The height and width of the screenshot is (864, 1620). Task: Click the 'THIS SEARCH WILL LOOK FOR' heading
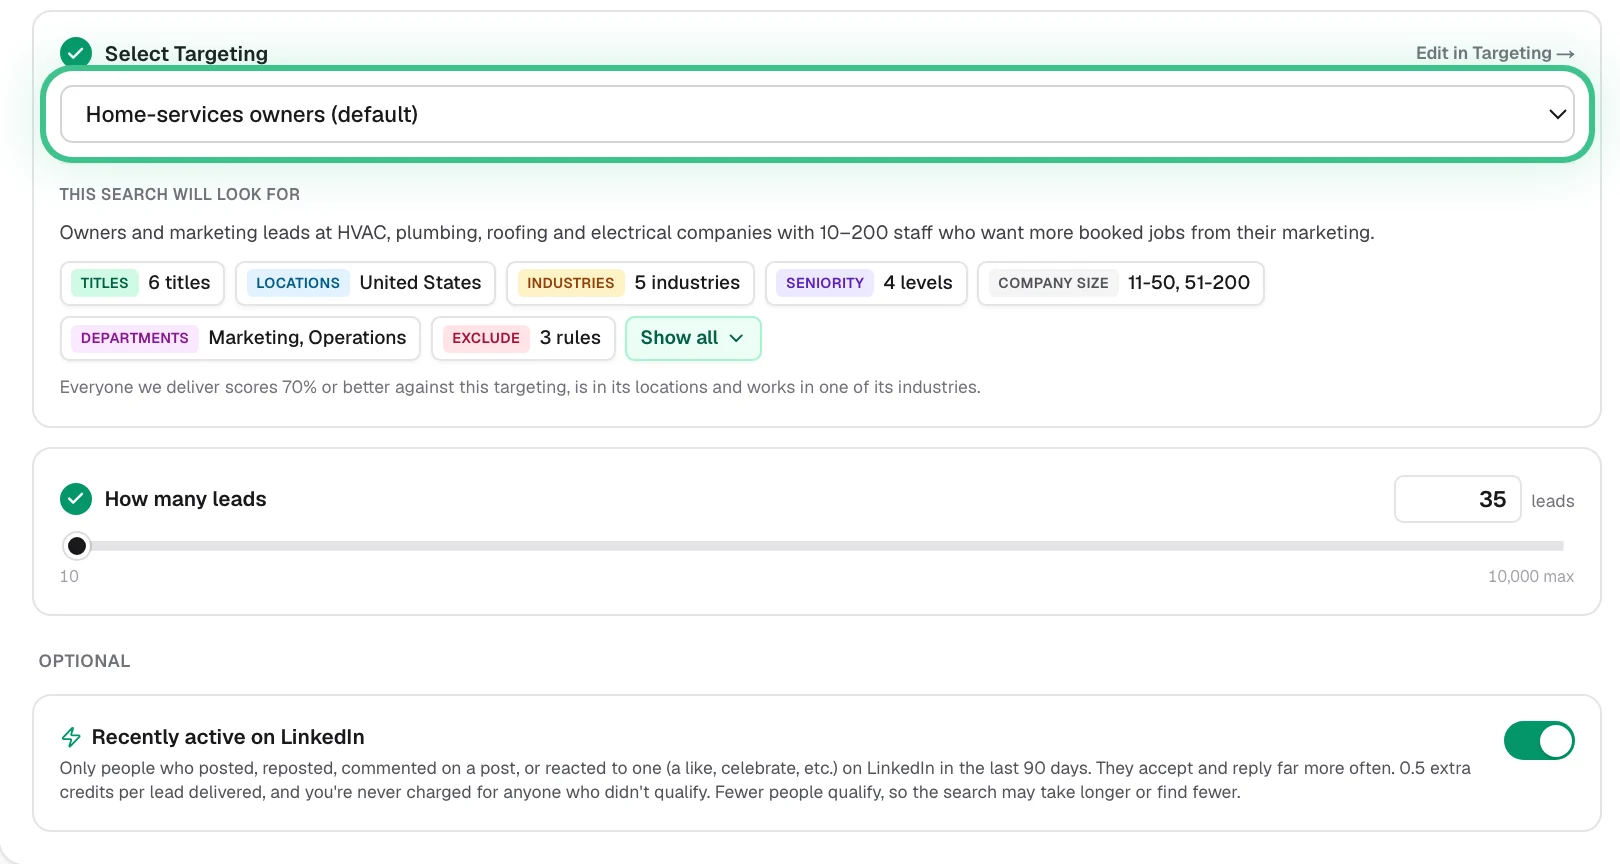click(x=180, y=194)
